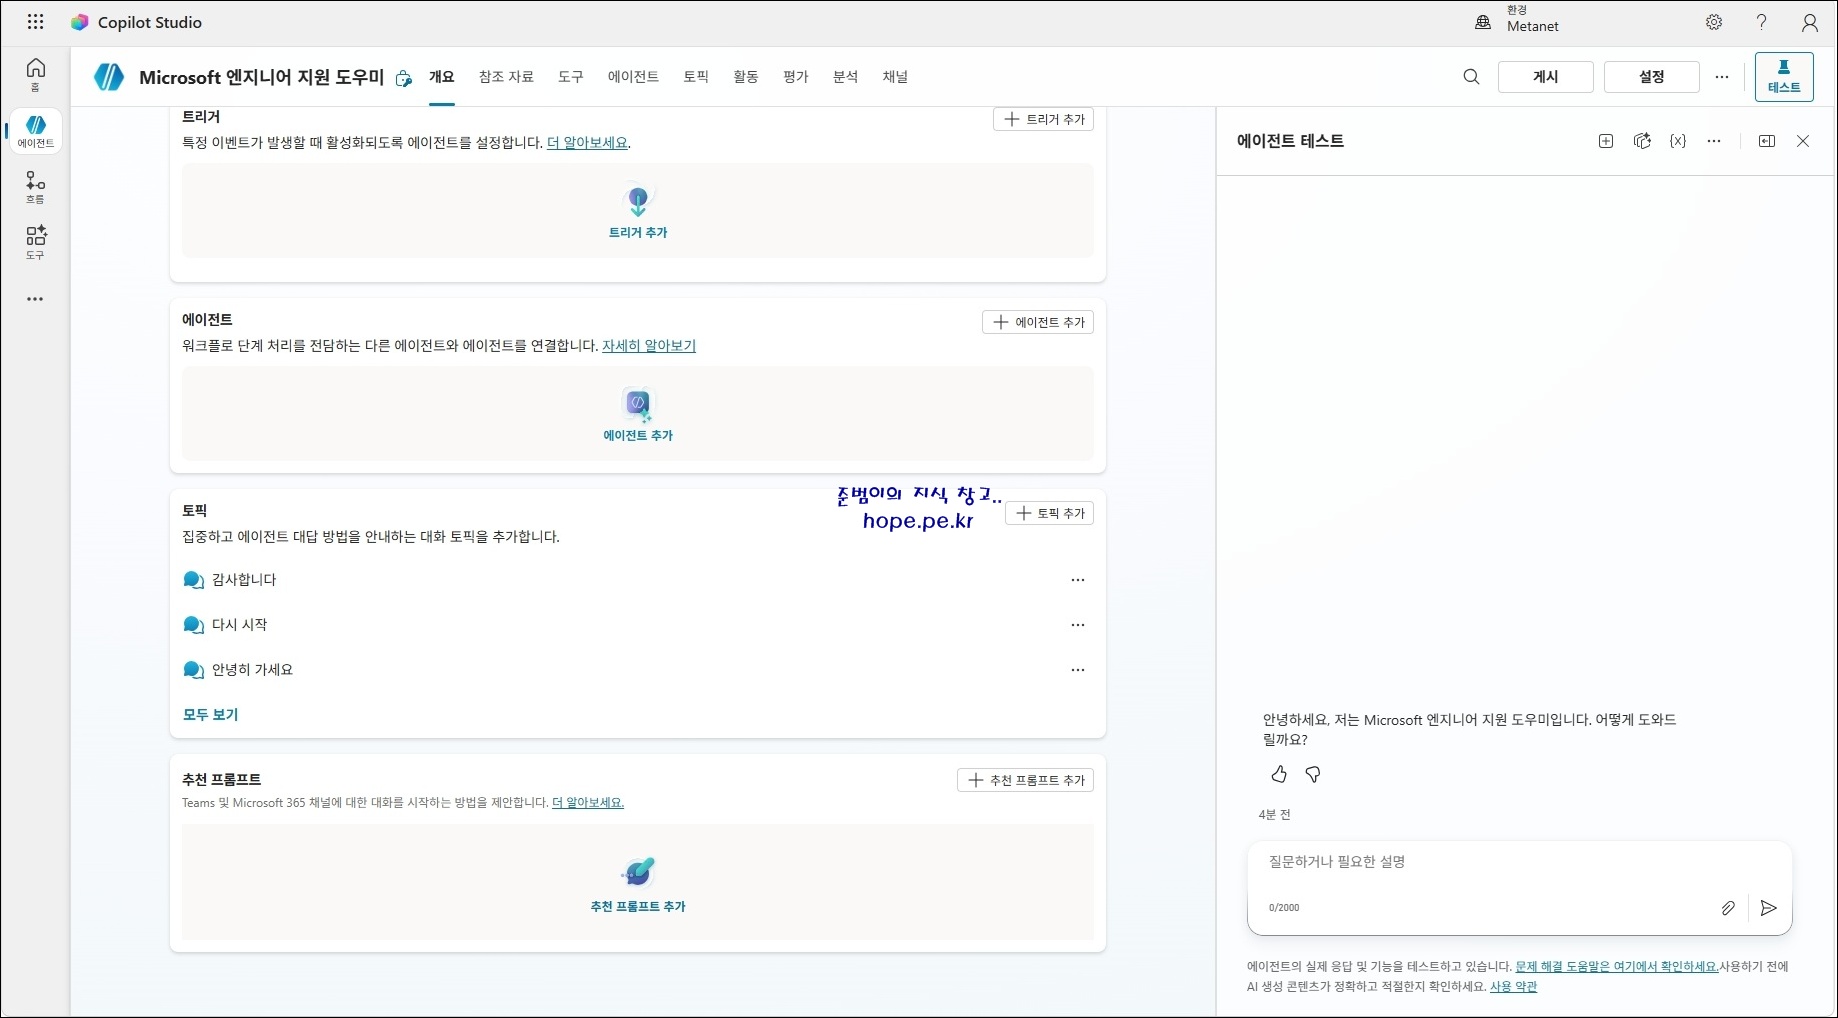
Task: Open the 감사합니다 topic
Action: click(244, 580)
